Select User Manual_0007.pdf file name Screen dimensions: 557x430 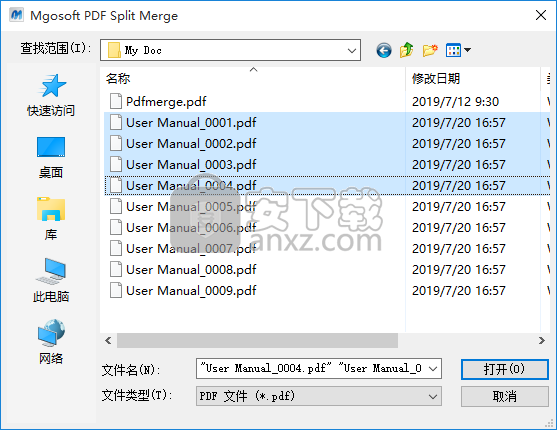(191, 248)
